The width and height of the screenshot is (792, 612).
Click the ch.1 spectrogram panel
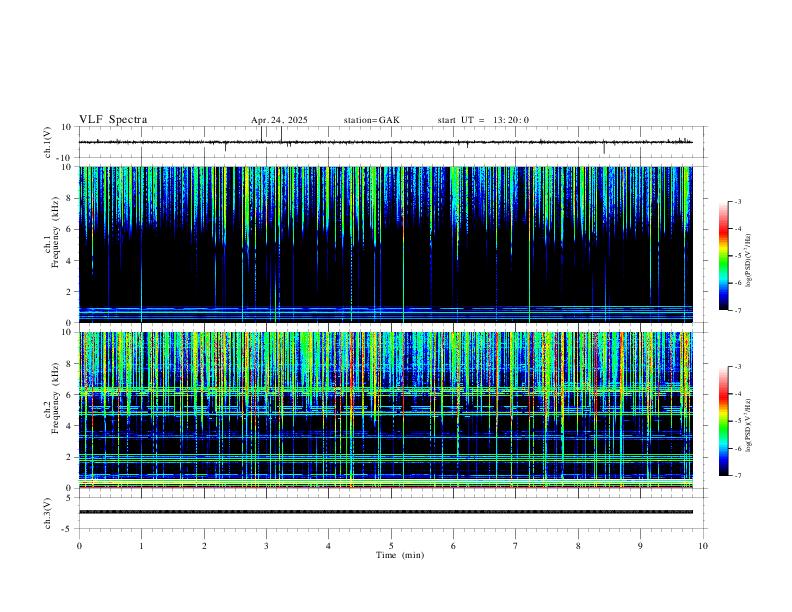coord(385,244)
